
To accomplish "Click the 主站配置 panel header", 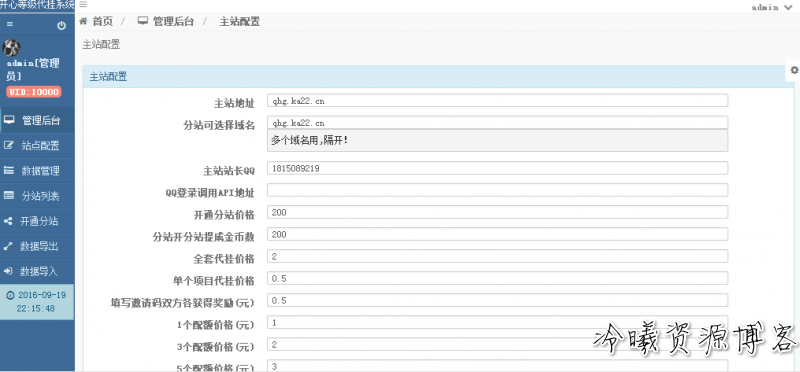I will pyautogui.click(x=438, y=77).
